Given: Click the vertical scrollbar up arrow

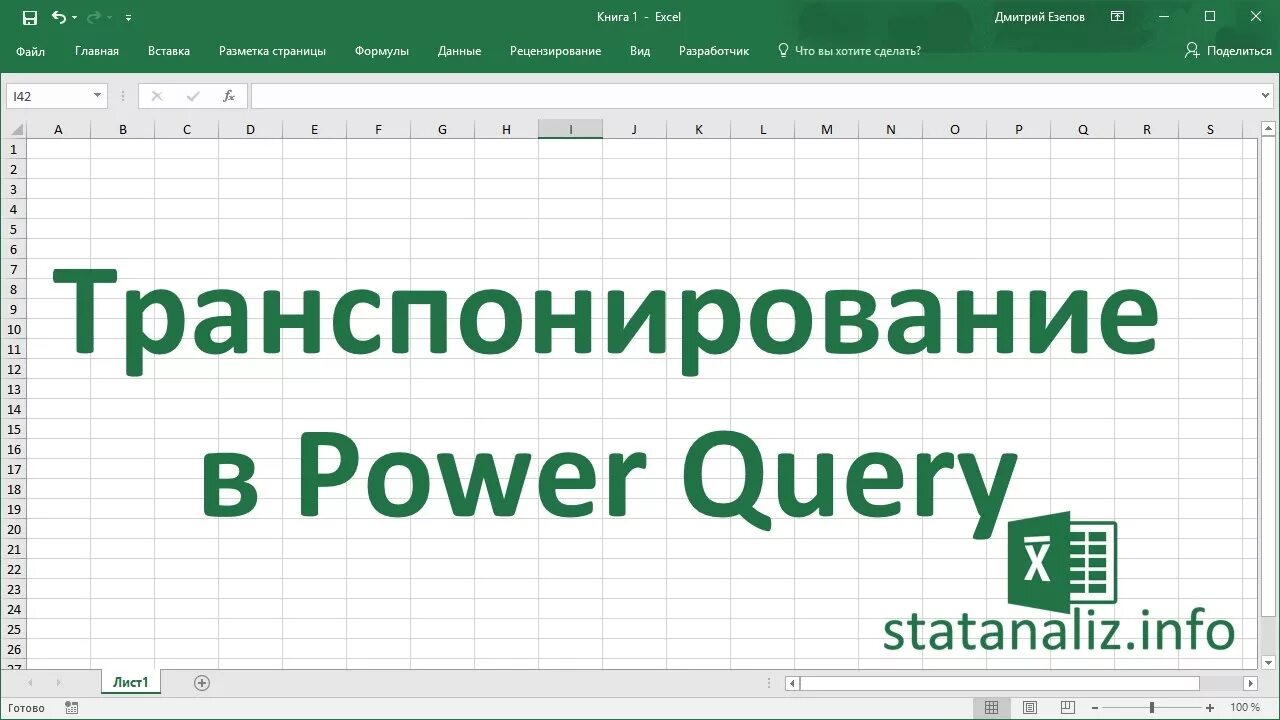Looking at the screenshot, I should (x=1268, y=129).
